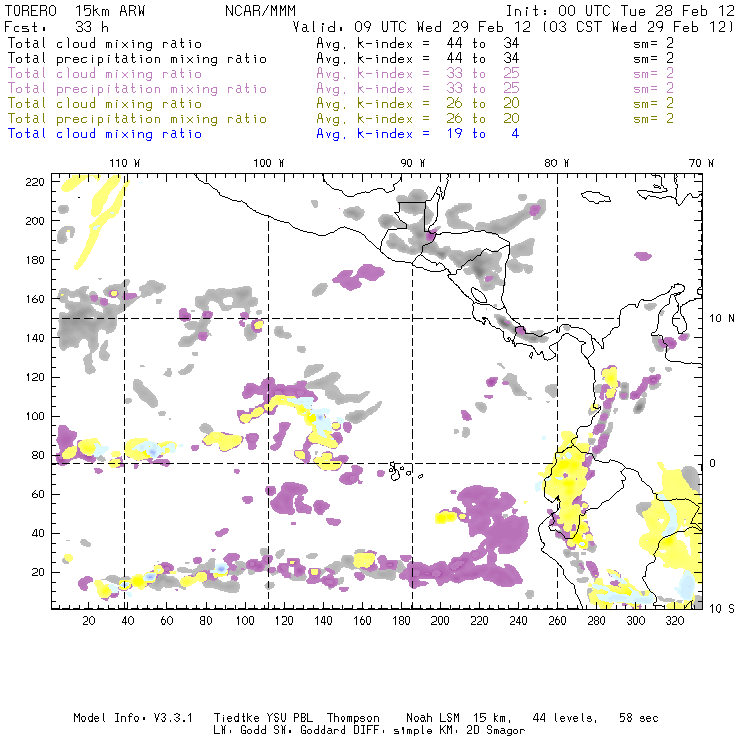Select the 'Goddard' shortwave label in the footer
The image size is (740, 740).
tap(323, 731)
